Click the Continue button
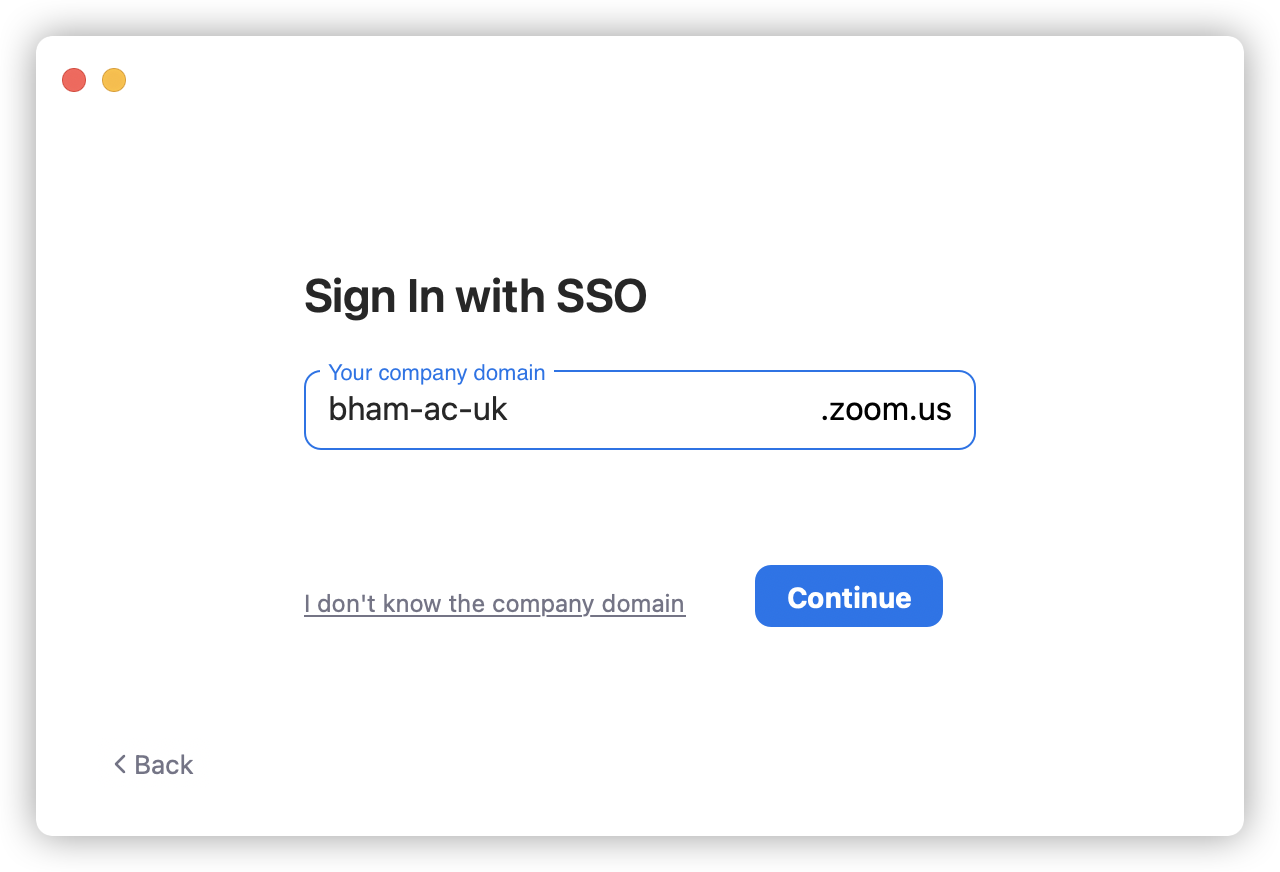Viewport: 1280px width, 872px height. point(848,597)
